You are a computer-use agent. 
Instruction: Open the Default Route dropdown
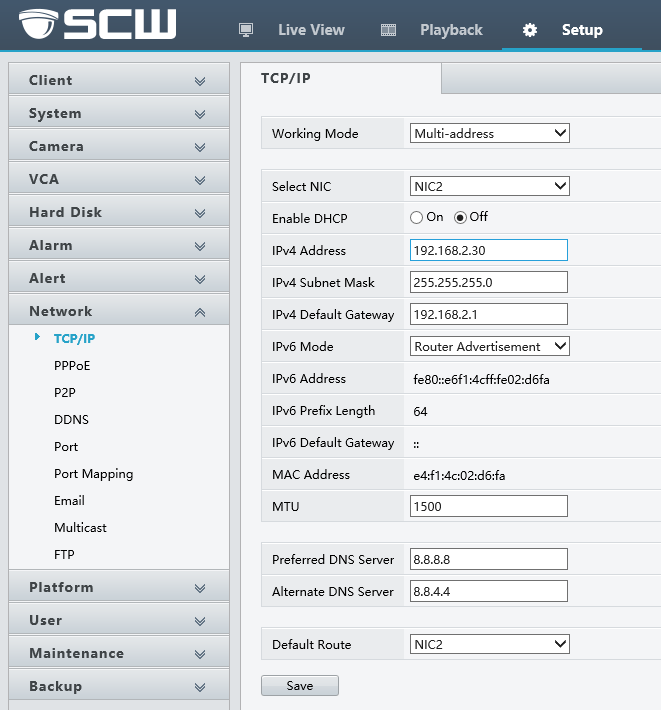[490, 645]
